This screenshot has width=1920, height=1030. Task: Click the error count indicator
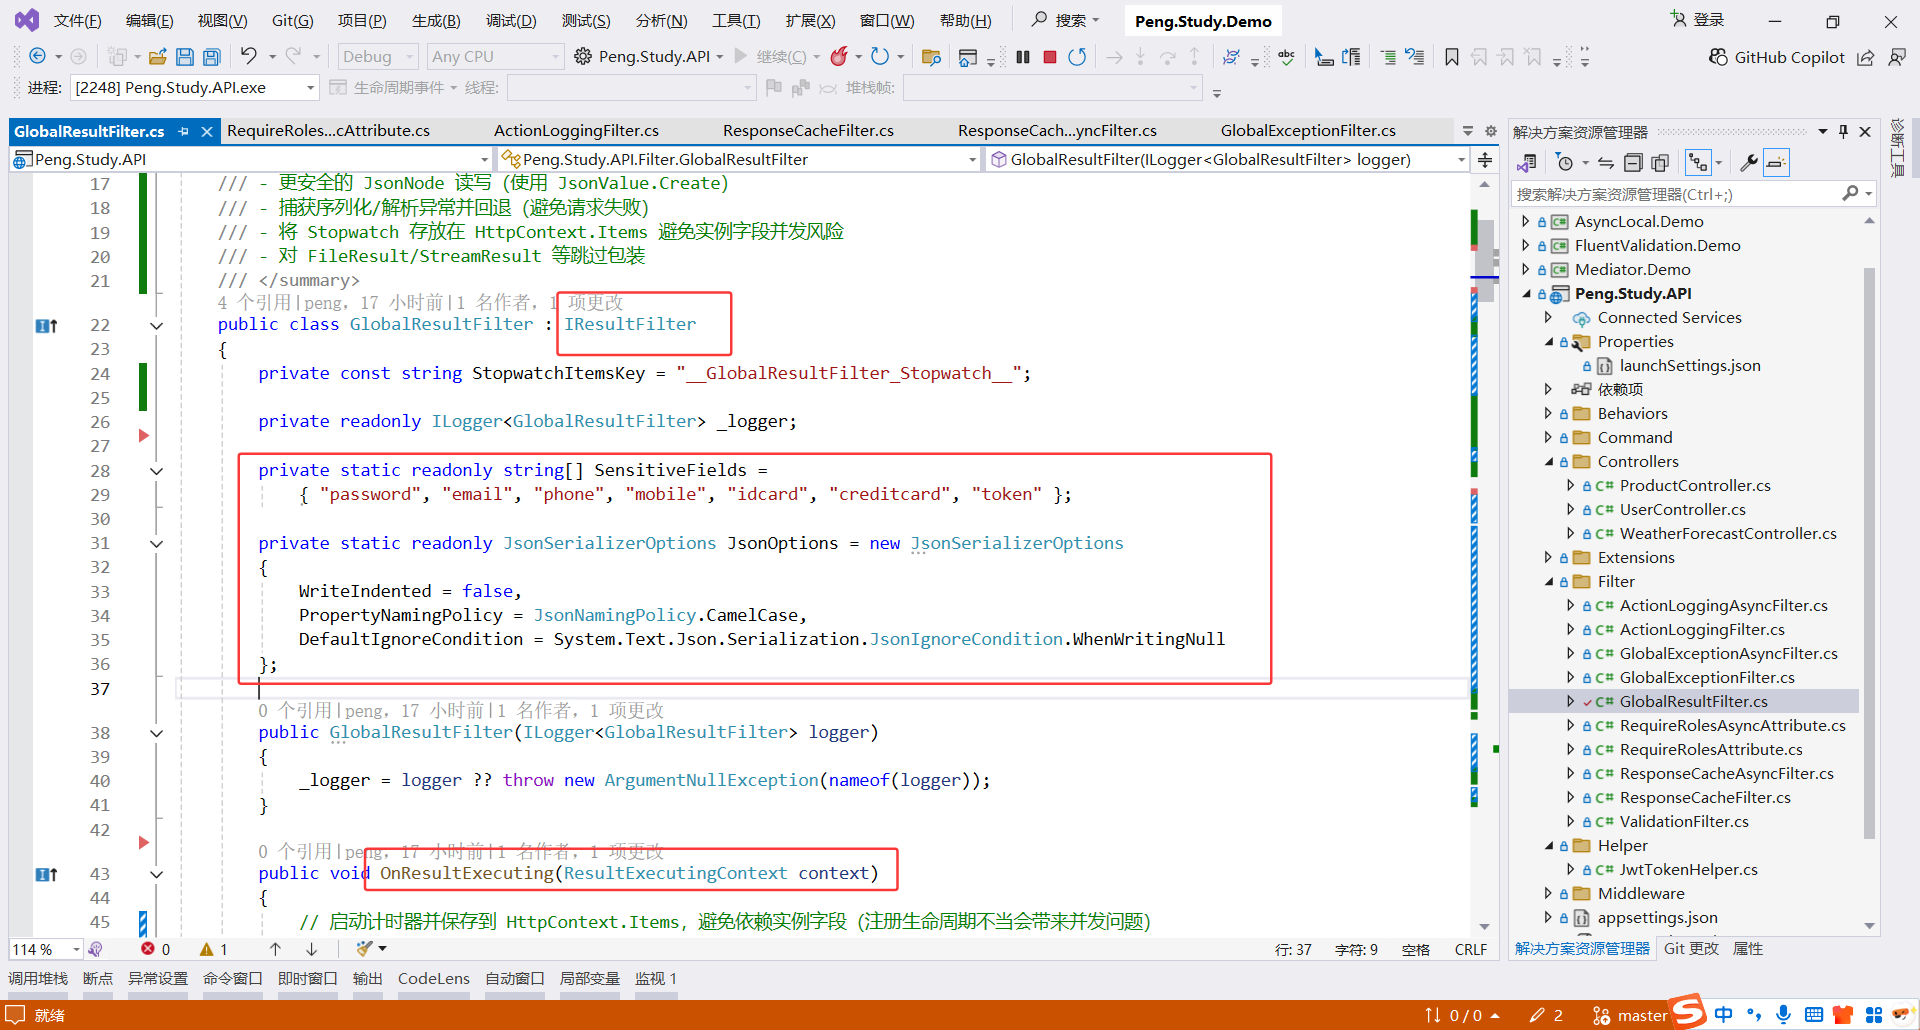point(156,949)
